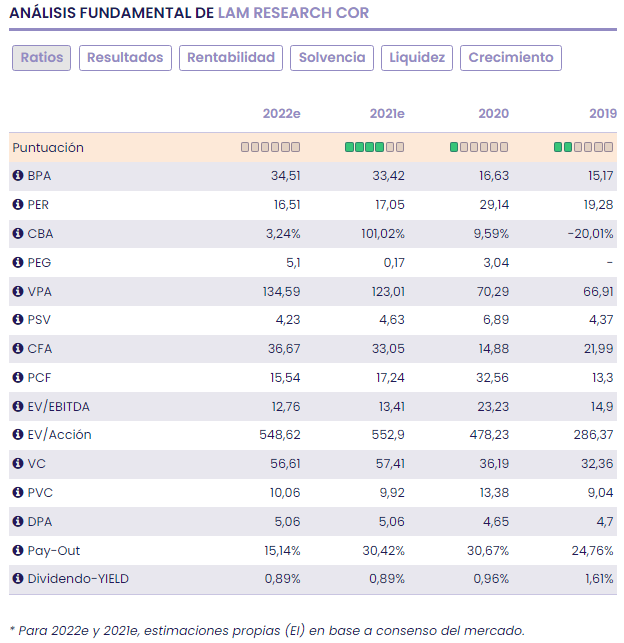Image resolution: width=624 pixels, height=643 pixels.
Task: Click the DPA info icon
Action: tap(18, 521)
